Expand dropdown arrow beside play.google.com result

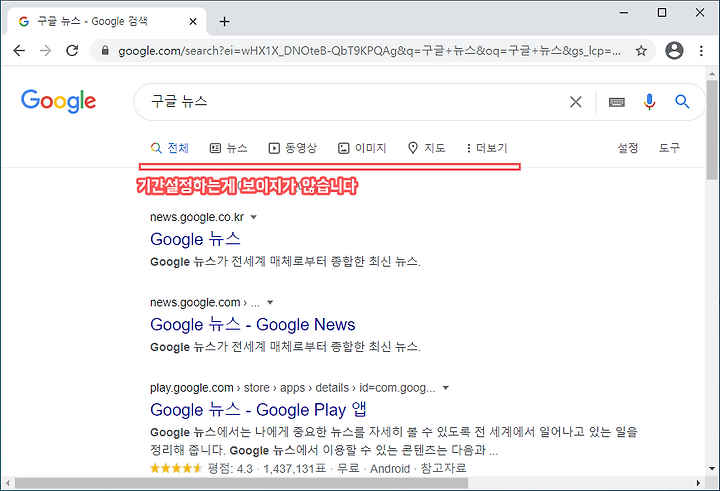[445, 388]
